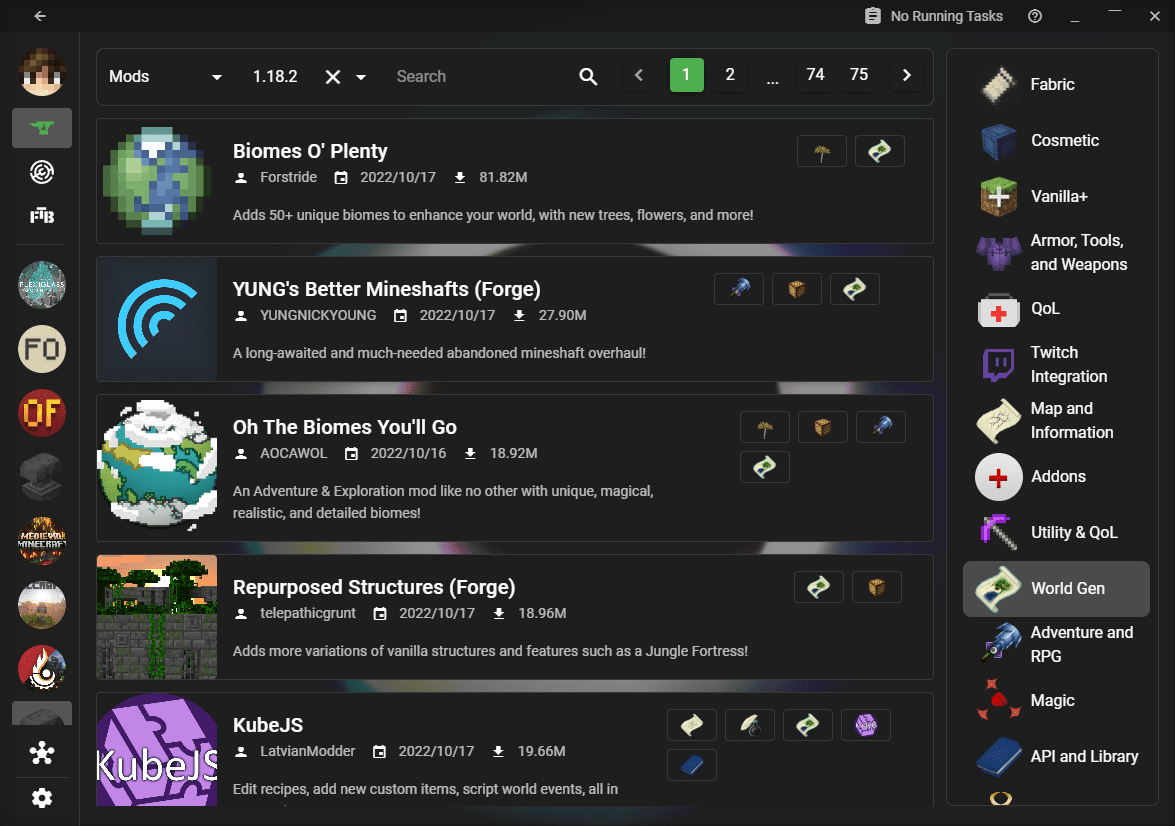The image size is (1175, 826).
Task: Jump to page 74 of results
Action: click(x=815, y=75)
